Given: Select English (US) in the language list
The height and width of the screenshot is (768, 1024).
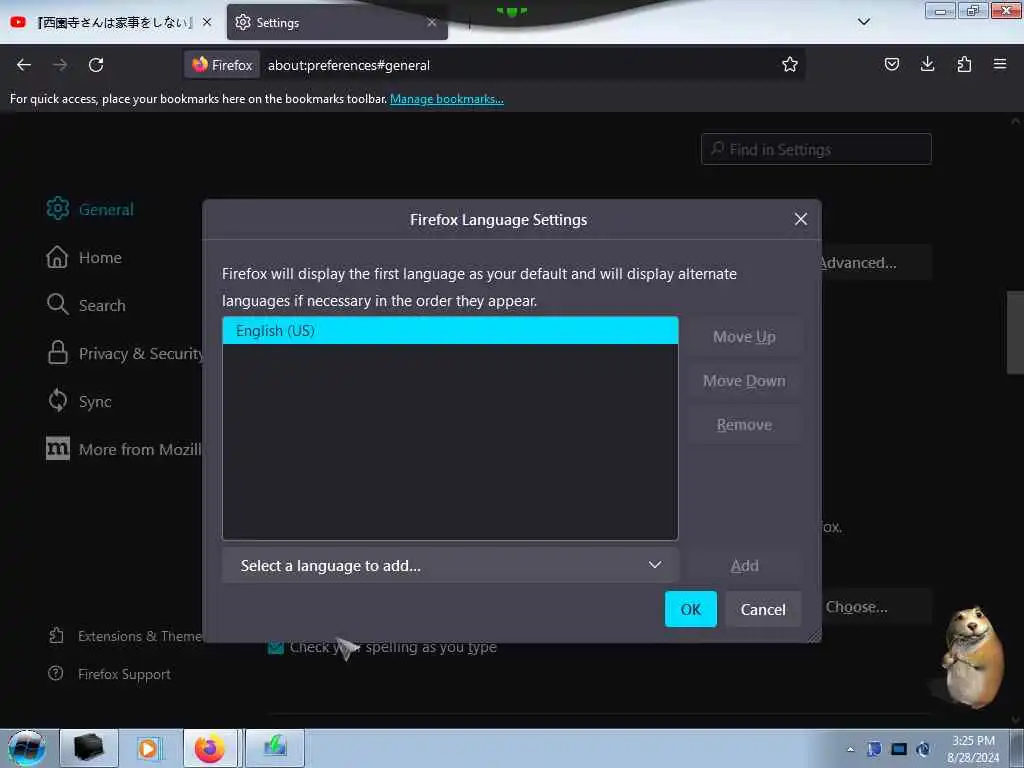Looking at the screenshot, I should tap(450, 330).
